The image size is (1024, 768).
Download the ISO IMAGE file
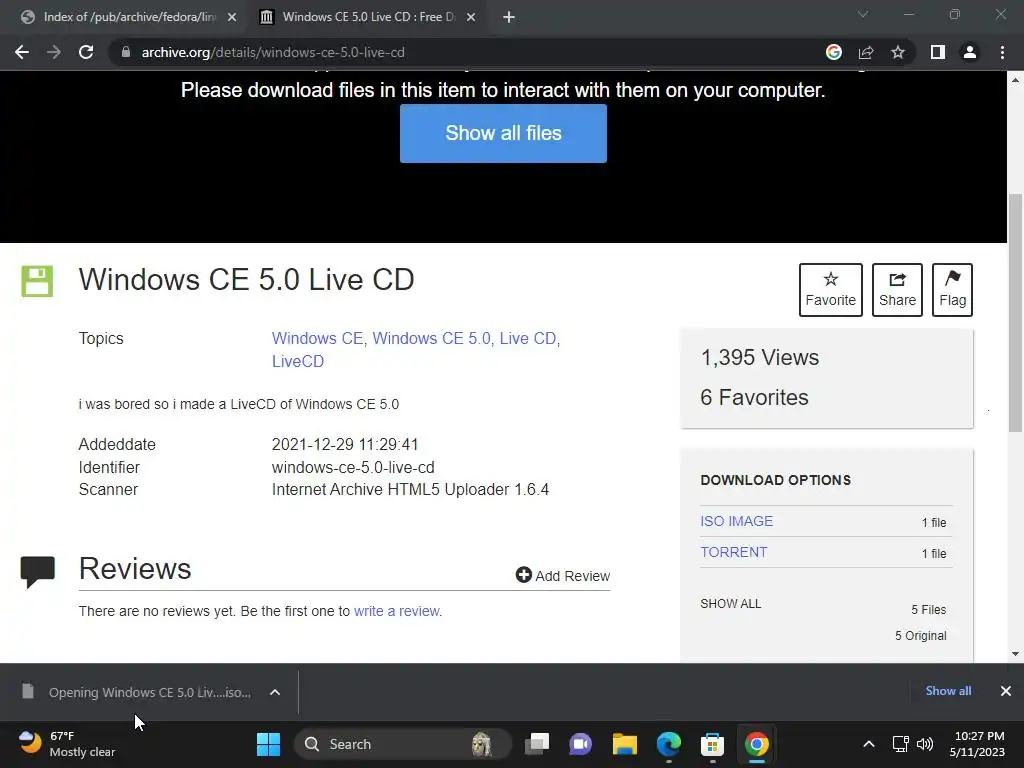[736, 521]
